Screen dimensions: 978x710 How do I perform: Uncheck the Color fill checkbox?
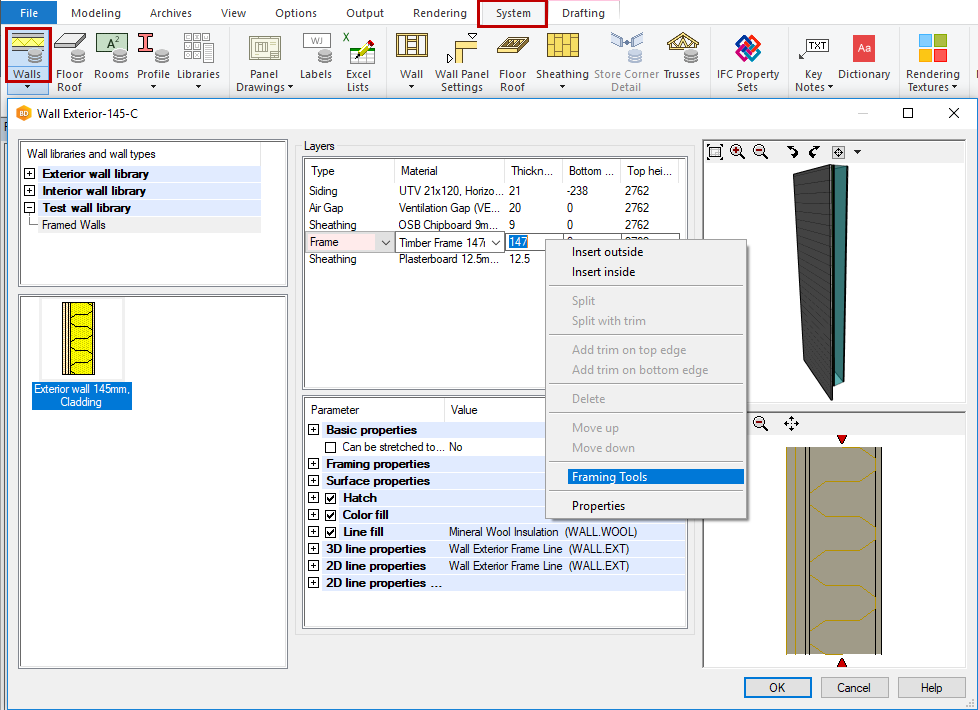click(331, 515)
